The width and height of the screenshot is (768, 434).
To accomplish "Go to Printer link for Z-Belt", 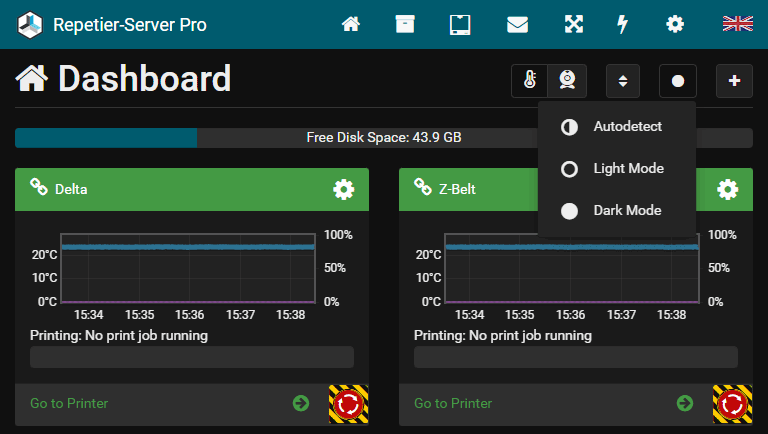I will click(453, 404).
